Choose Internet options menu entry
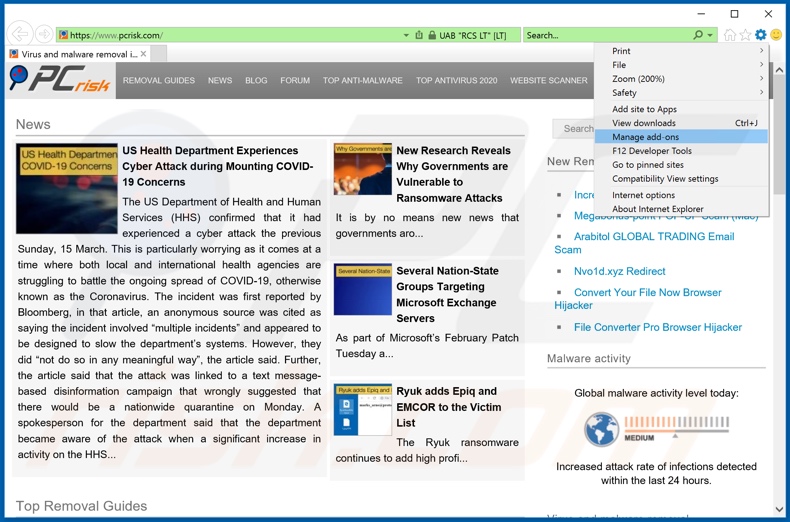This screenshot has width=790, height=522. 643,195
